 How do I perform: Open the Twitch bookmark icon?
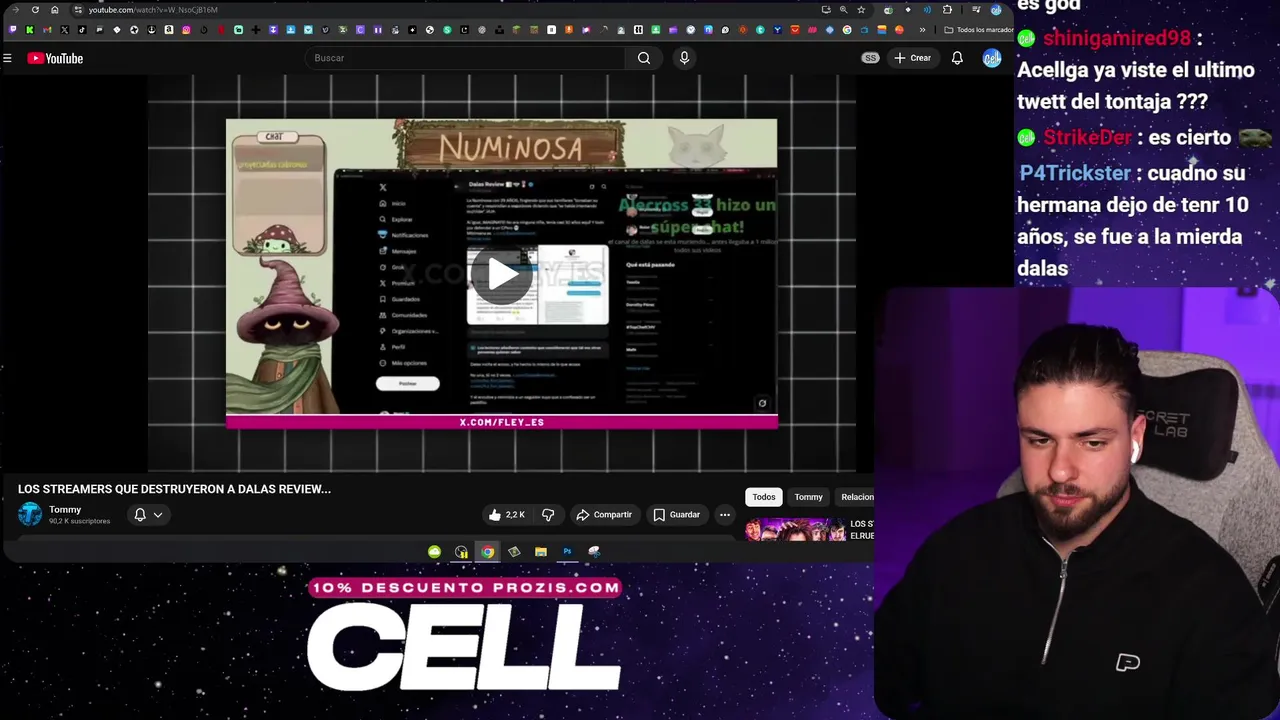[x=13, y=30]
